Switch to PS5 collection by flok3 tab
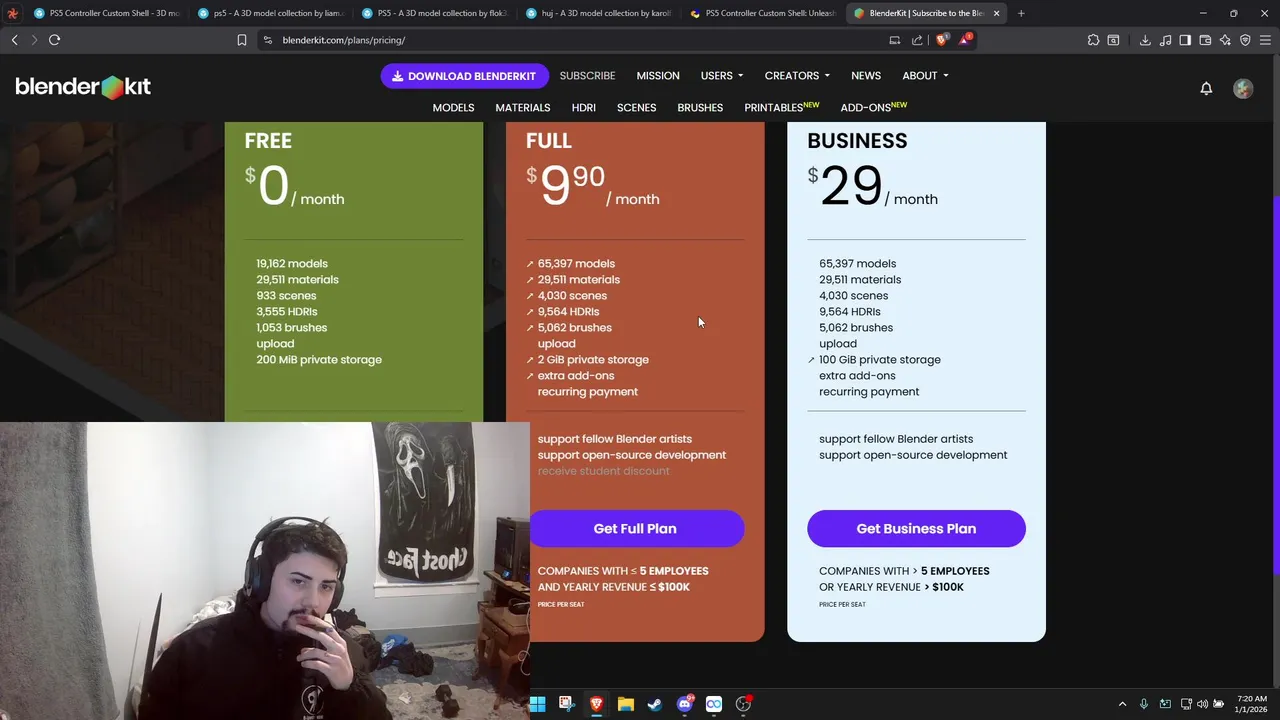1280x720 pixels. pyautogui.click(x=434, y=13)
